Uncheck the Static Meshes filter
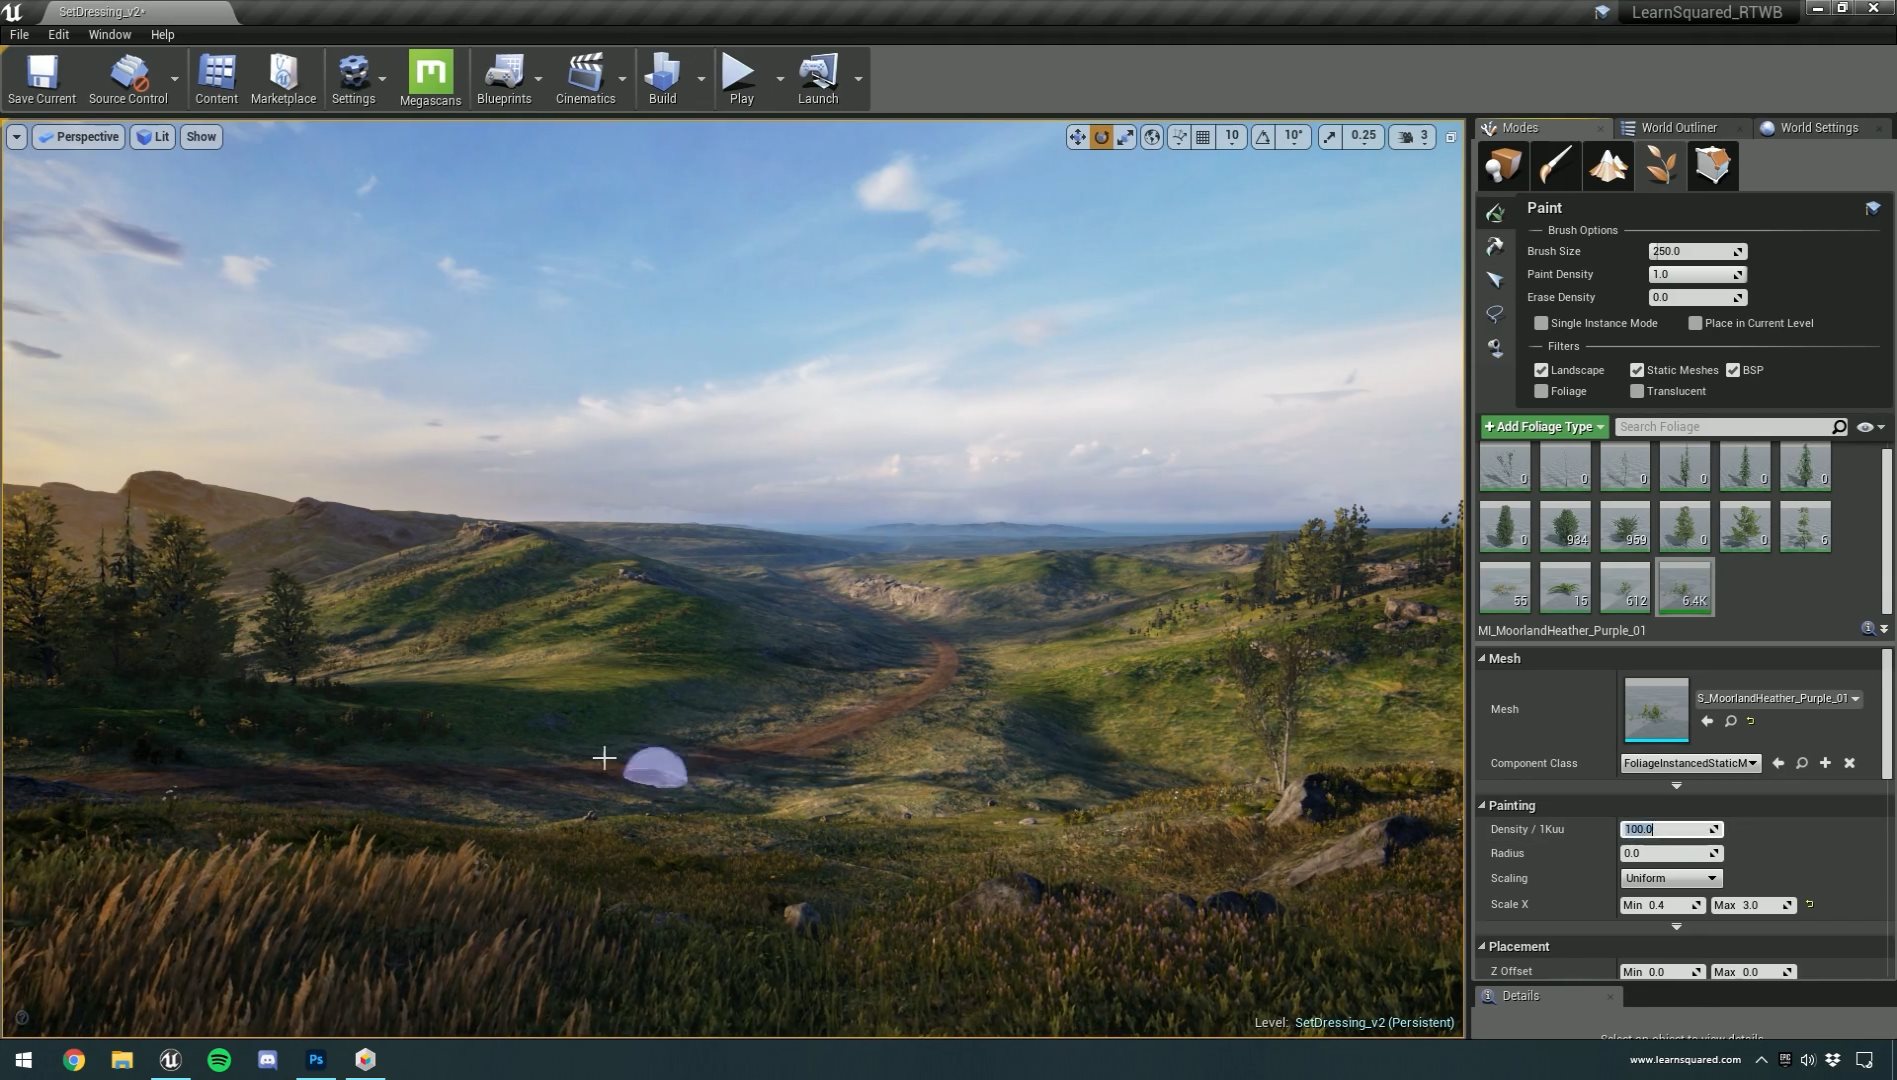 pyautogui.click(x=1637, y=370)
